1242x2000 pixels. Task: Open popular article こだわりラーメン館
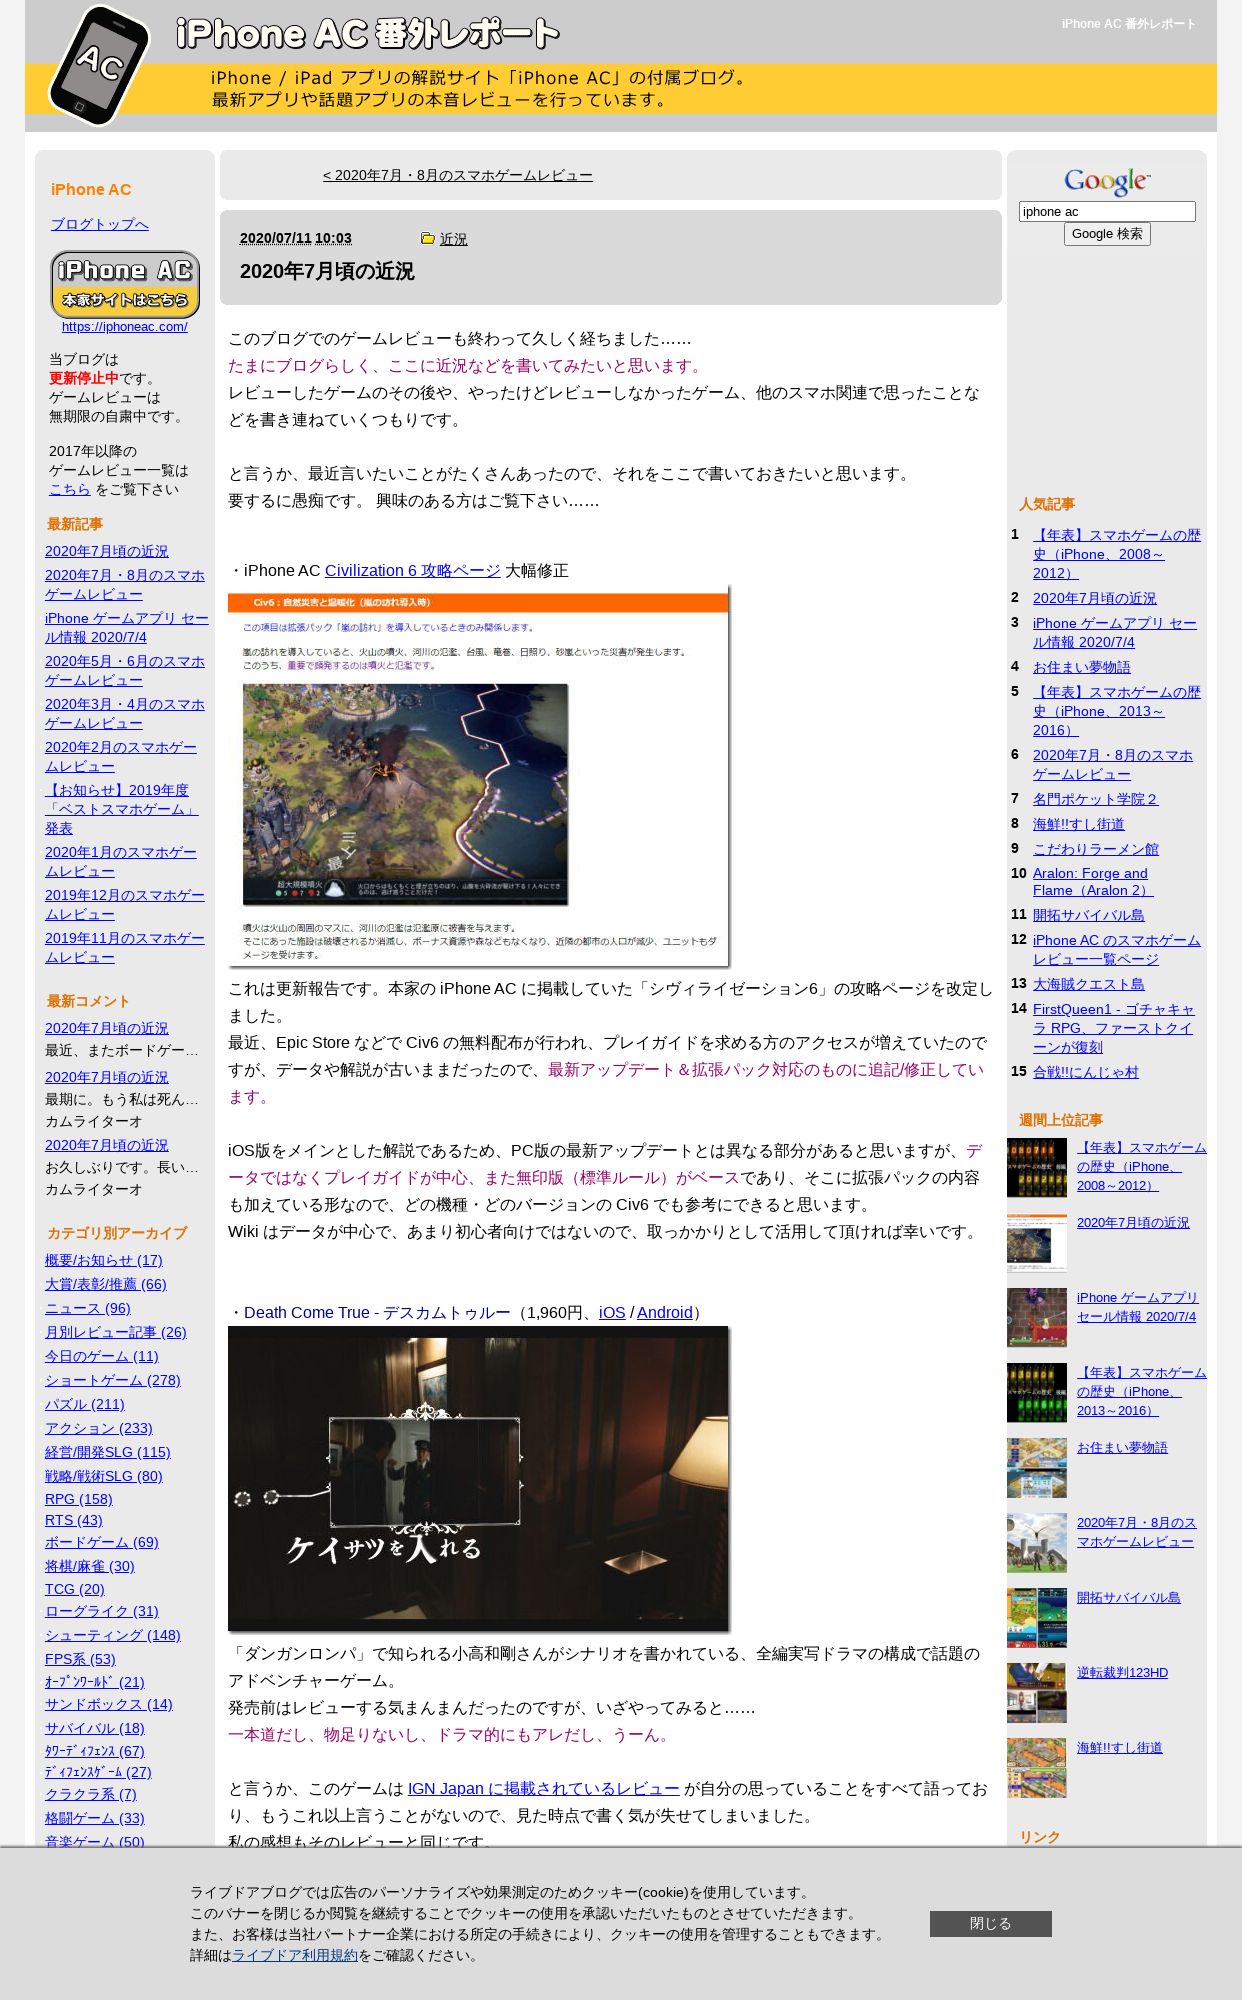[x=1095, y=849]
